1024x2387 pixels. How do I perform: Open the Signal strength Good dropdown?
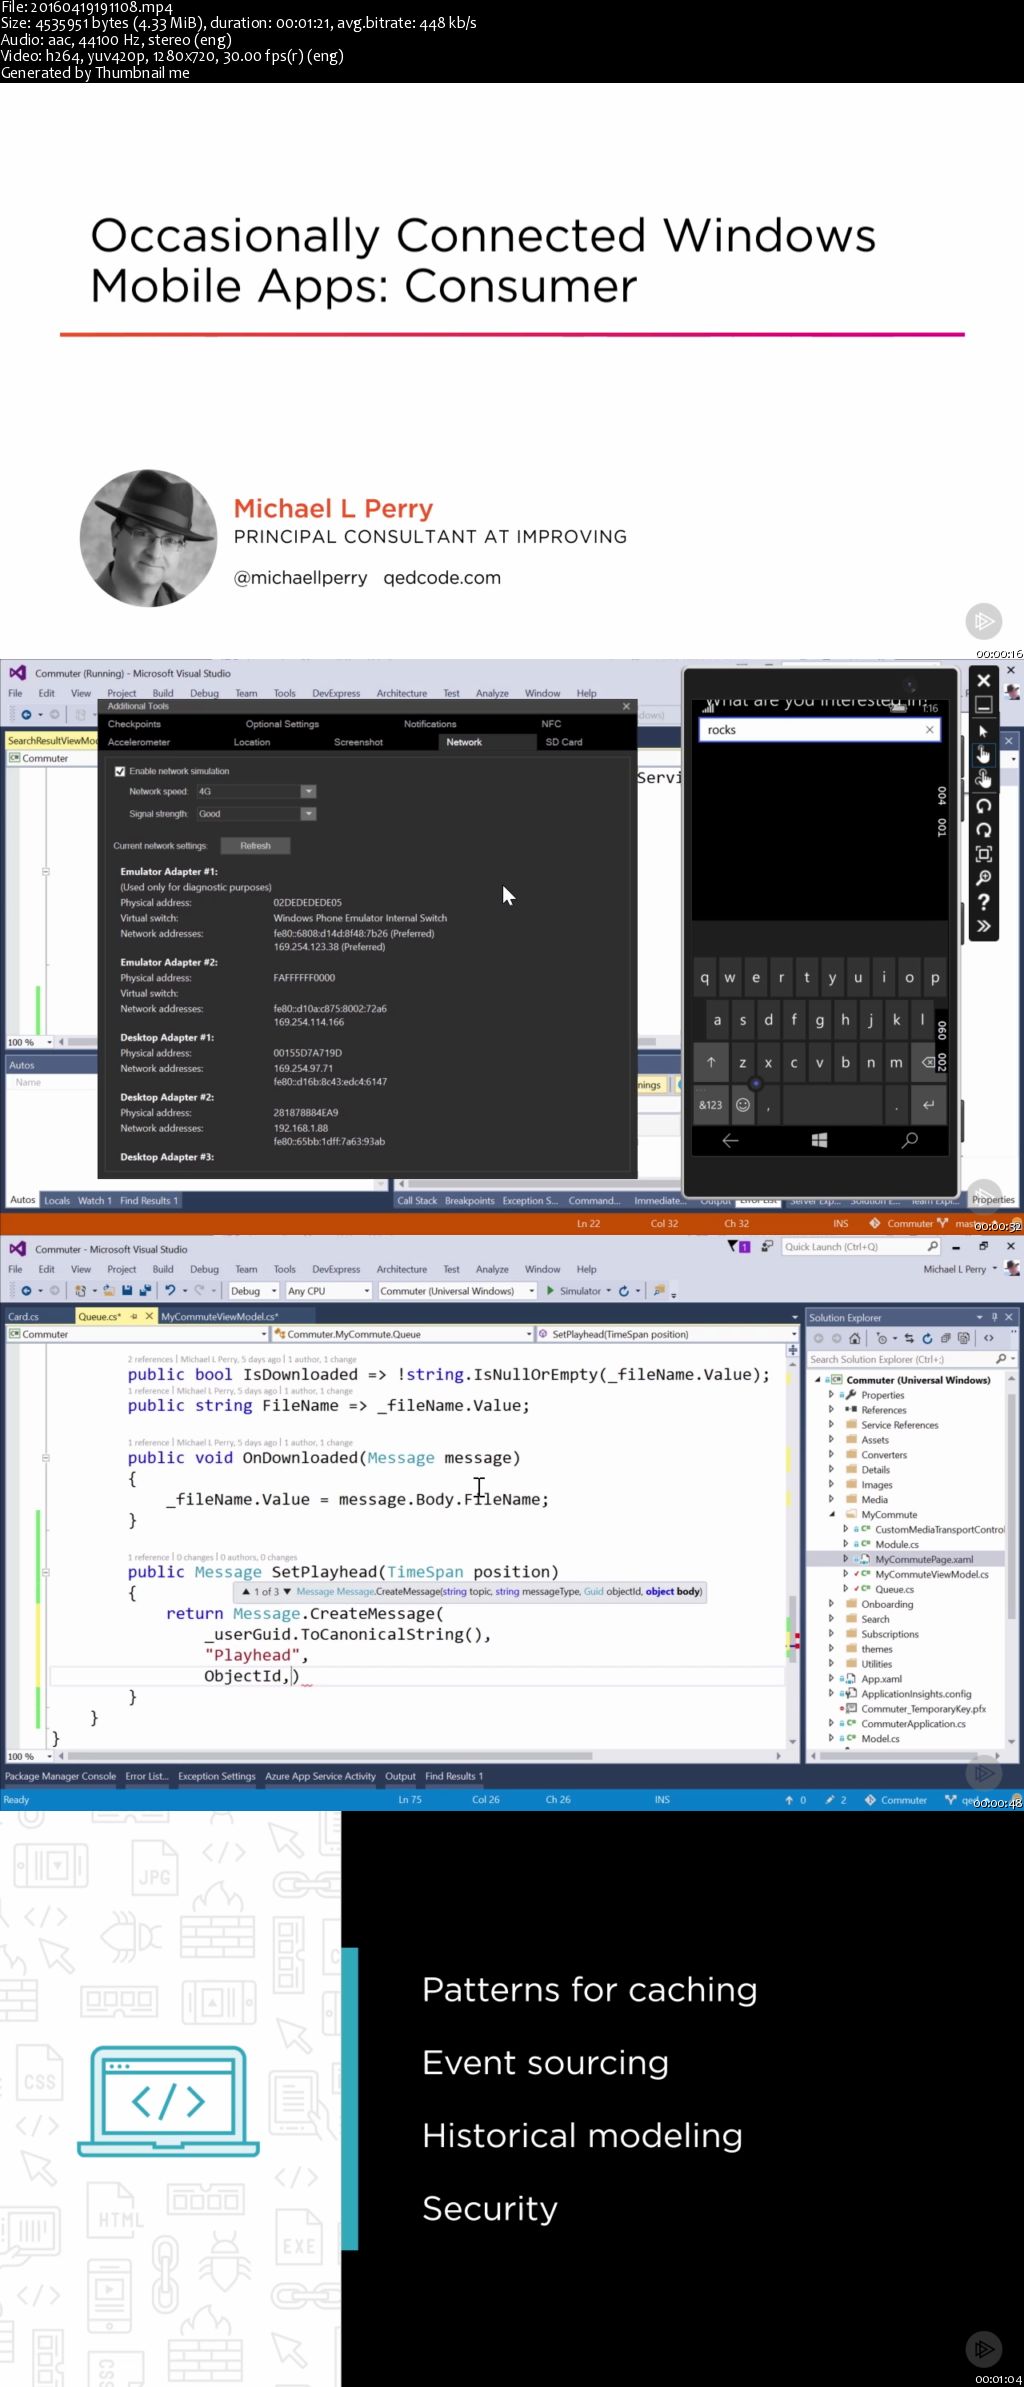[x=308, y=813]
